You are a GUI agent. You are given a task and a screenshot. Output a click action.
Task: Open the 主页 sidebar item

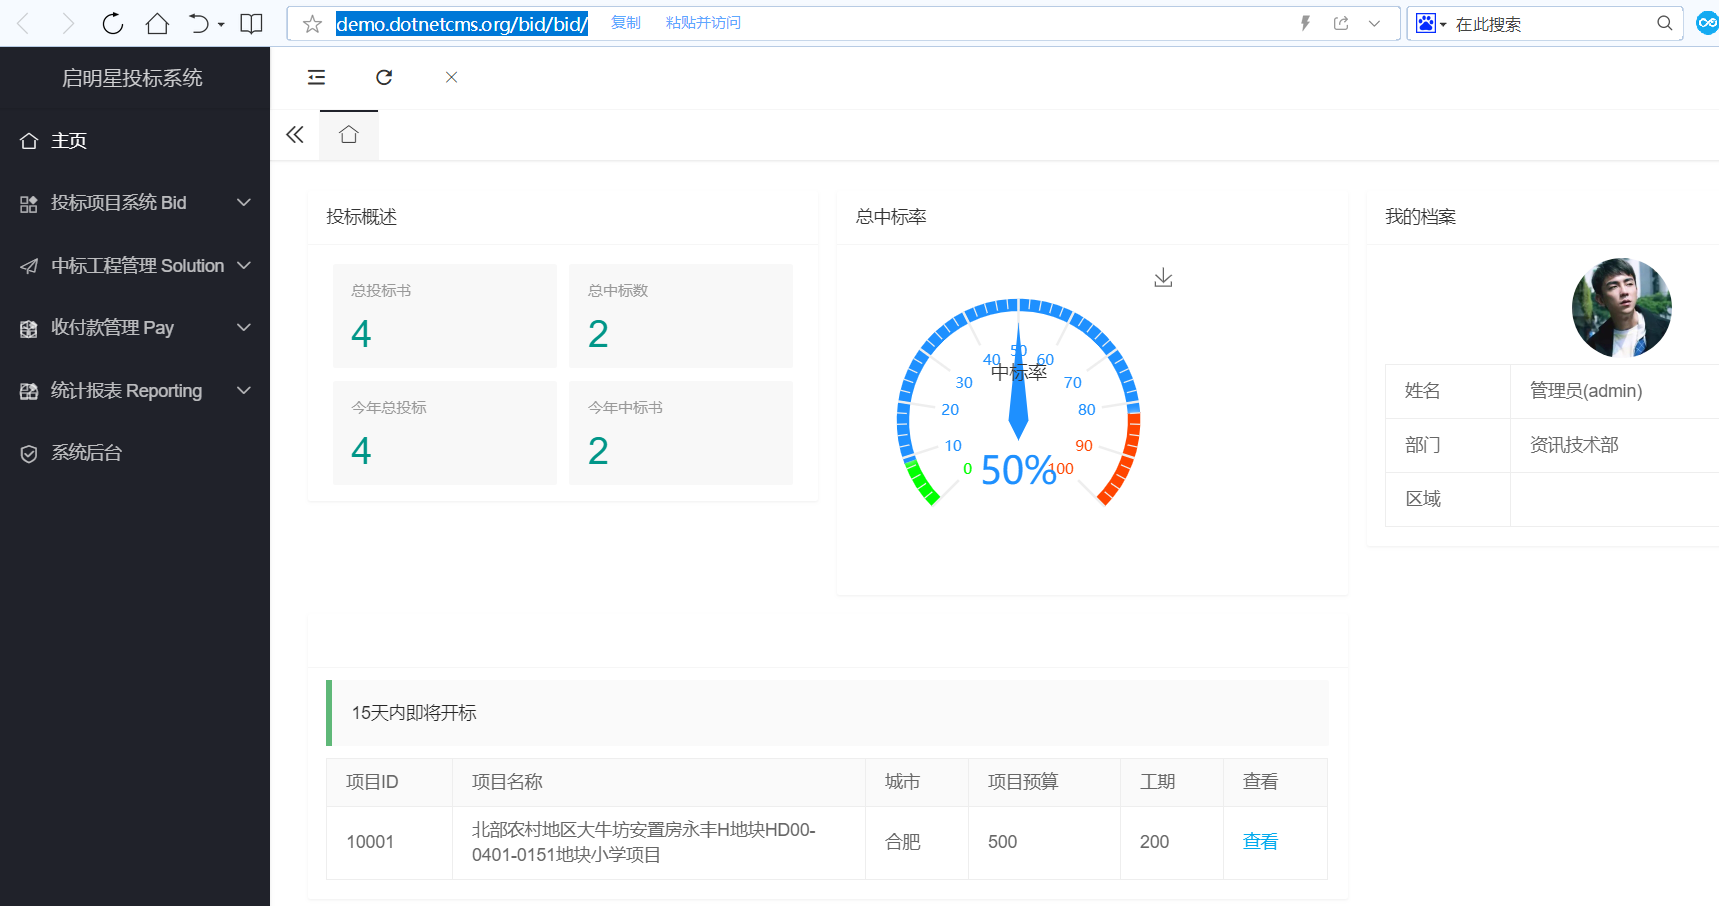(x=69, y=141)
